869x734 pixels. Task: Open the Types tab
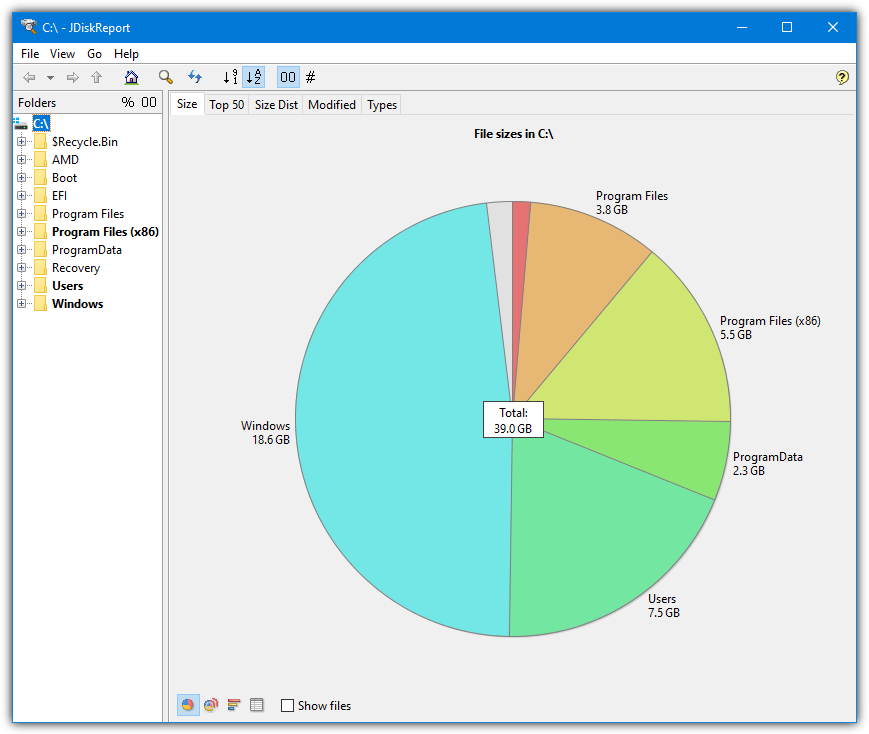pos(382,105)
